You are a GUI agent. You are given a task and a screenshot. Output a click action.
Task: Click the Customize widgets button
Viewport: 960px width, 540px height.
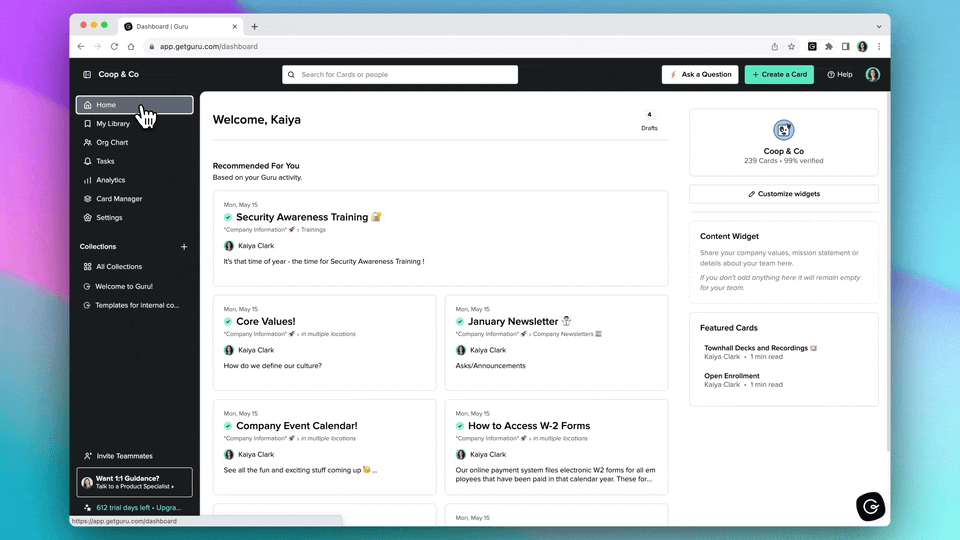coord(784,194)
